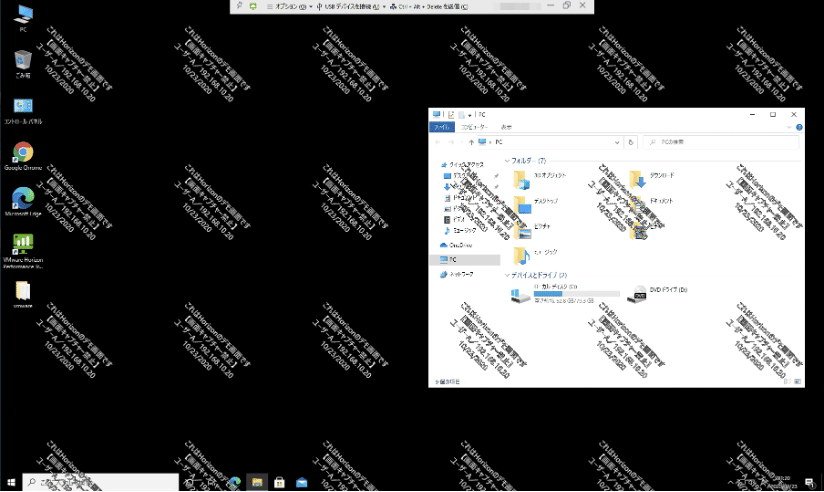This screenshot has height=492, width=824.
Task: Open the Recycle Bin desktop icon
Action: pos(23,64)
